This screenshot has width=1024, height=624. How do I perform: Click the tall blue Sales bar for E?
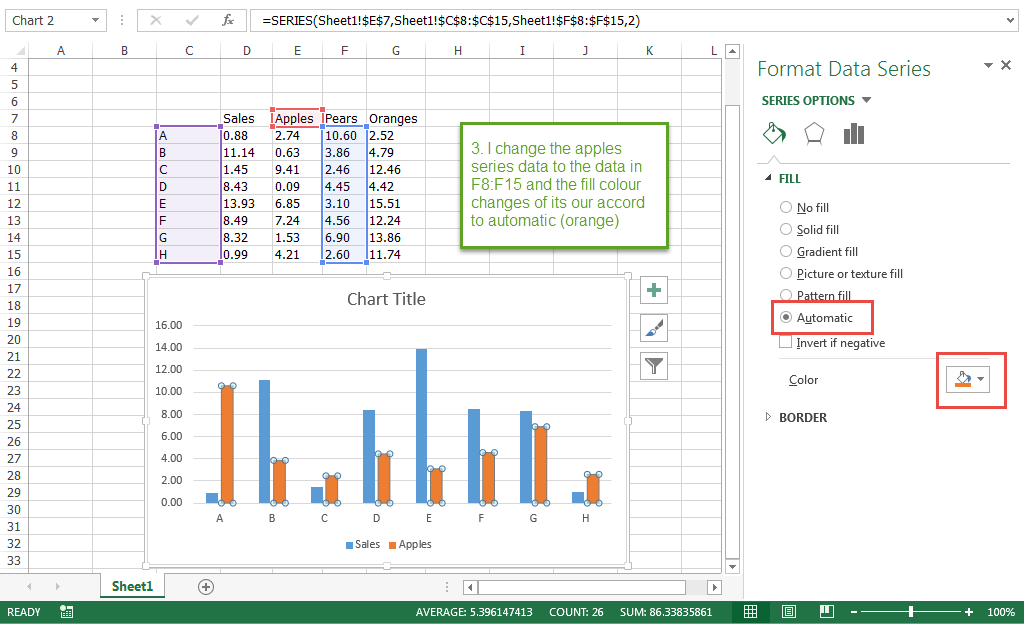(421, 426)
